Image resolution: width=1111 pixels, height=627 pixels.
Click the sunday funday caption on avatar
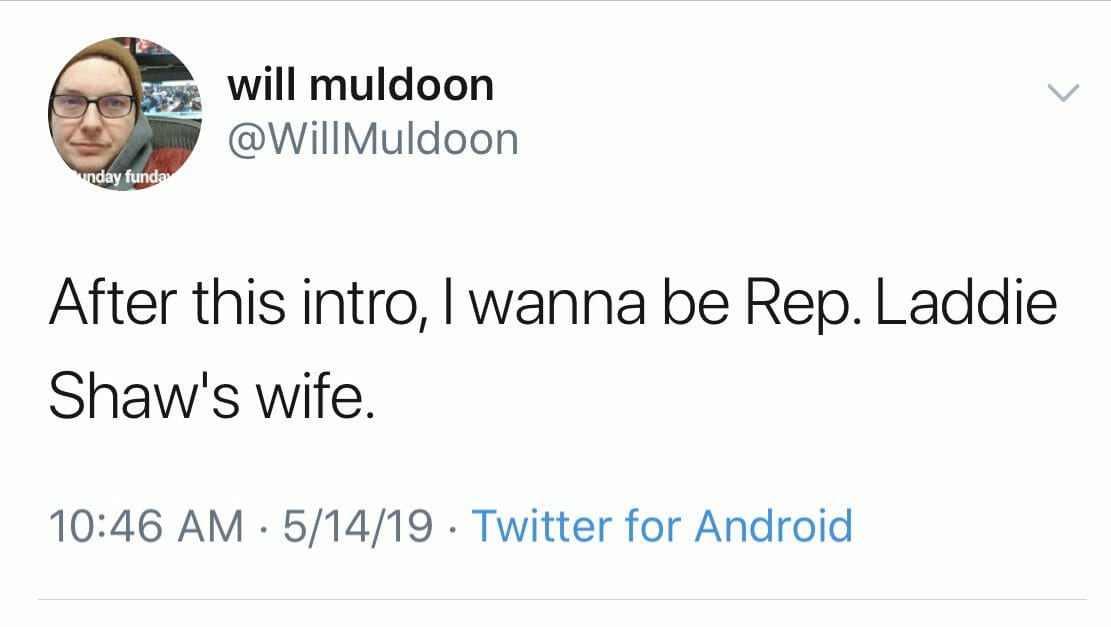[x=125, y=177]
